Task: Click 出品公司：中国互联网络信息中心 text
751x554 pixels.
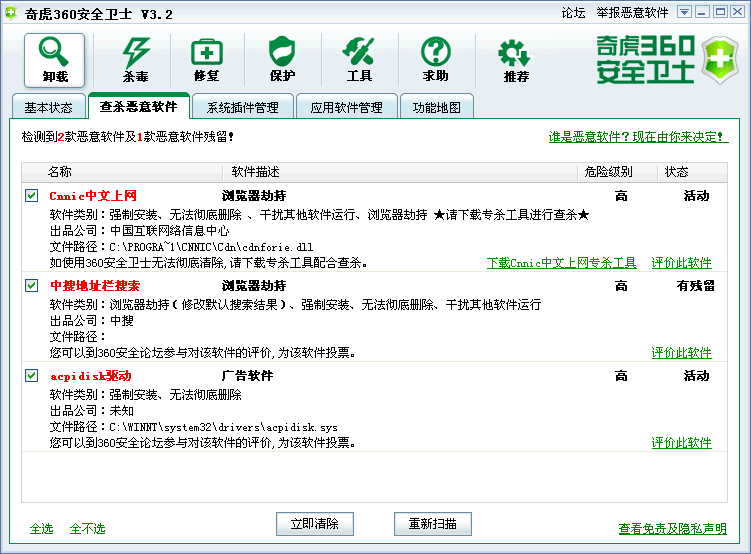Action: pos(139,231)
